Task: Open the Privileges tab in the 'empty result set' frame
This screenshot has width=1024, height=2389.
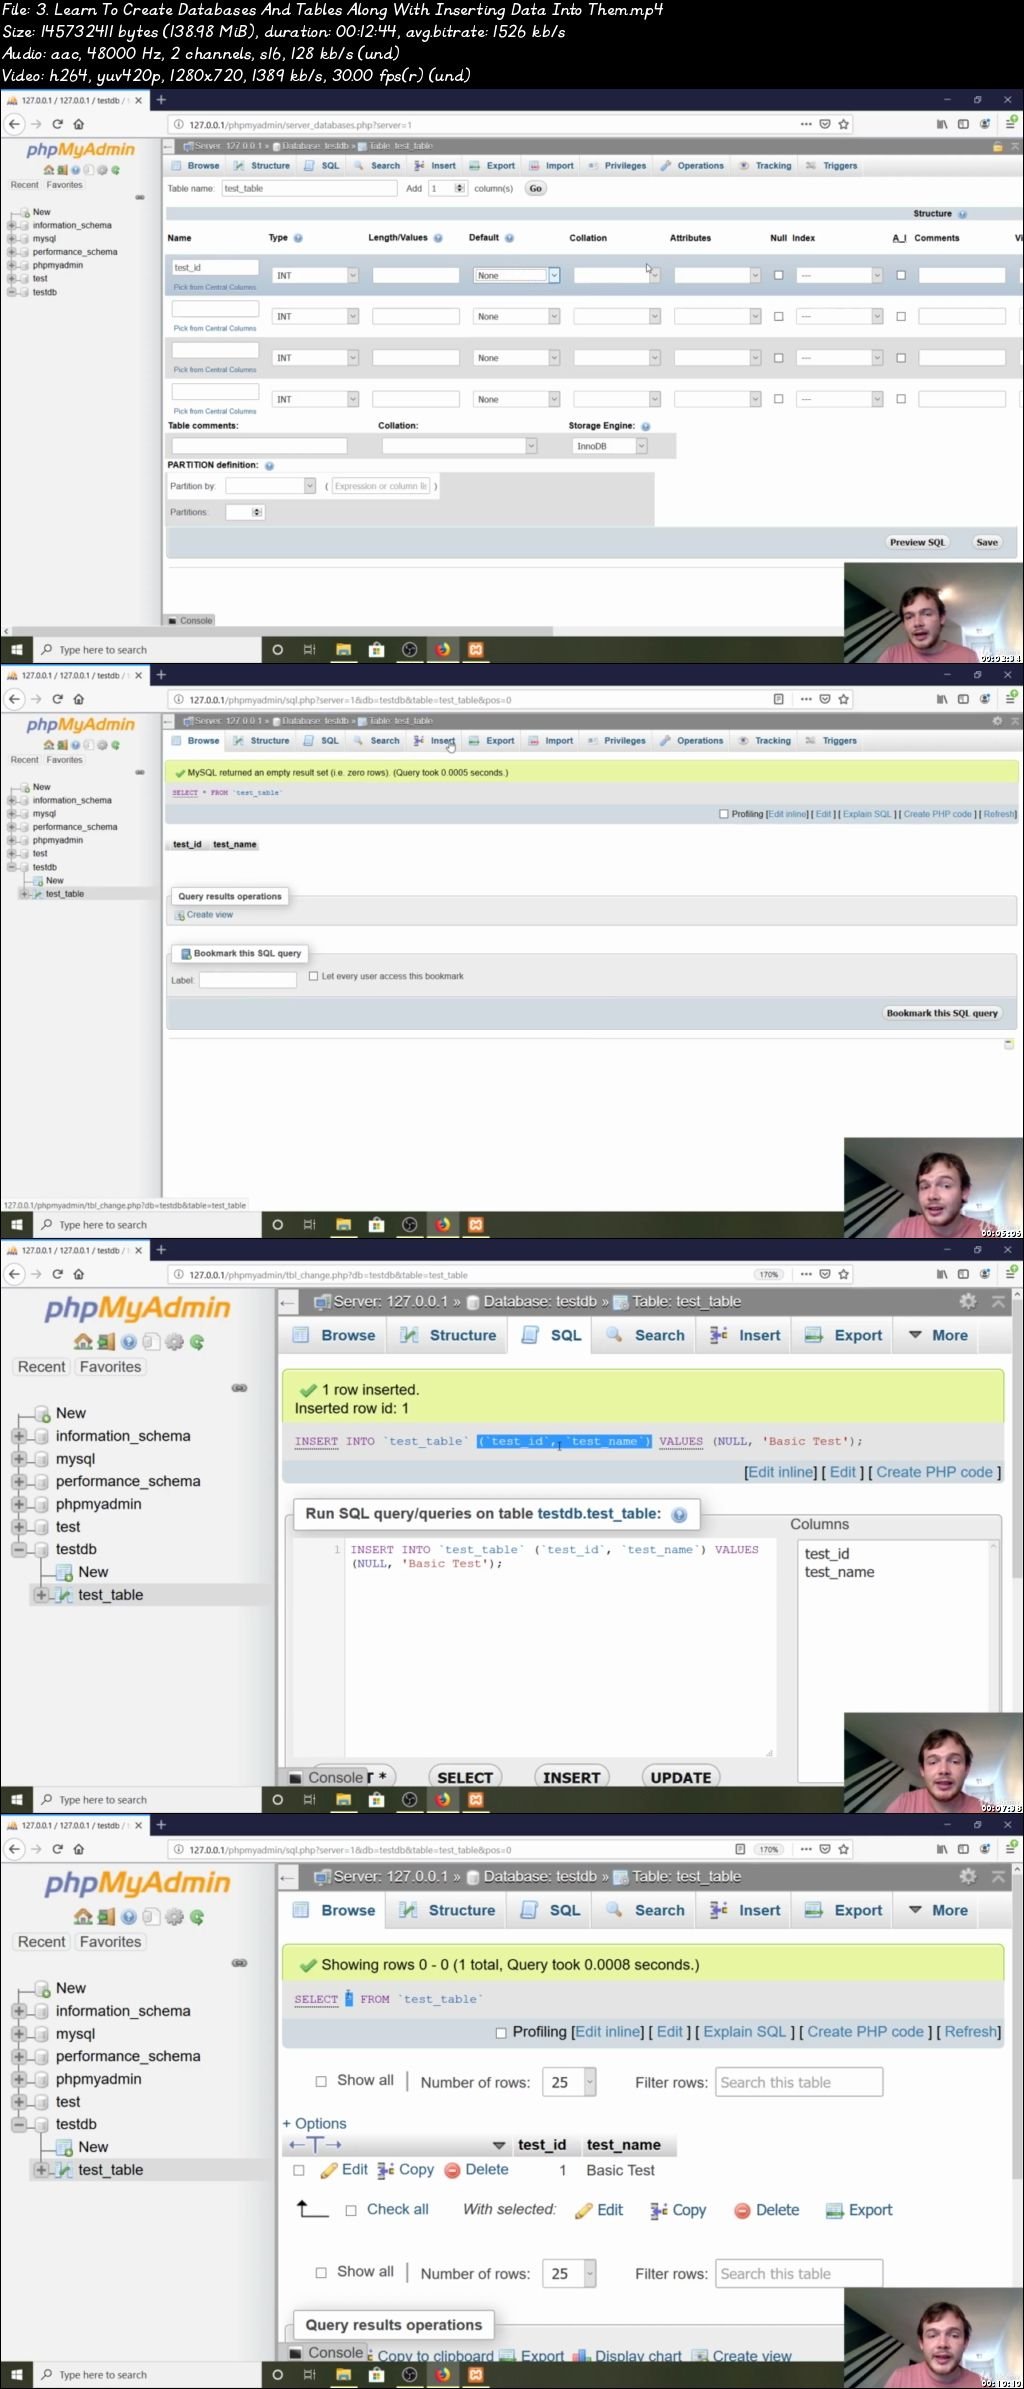Action: point(617,741)
